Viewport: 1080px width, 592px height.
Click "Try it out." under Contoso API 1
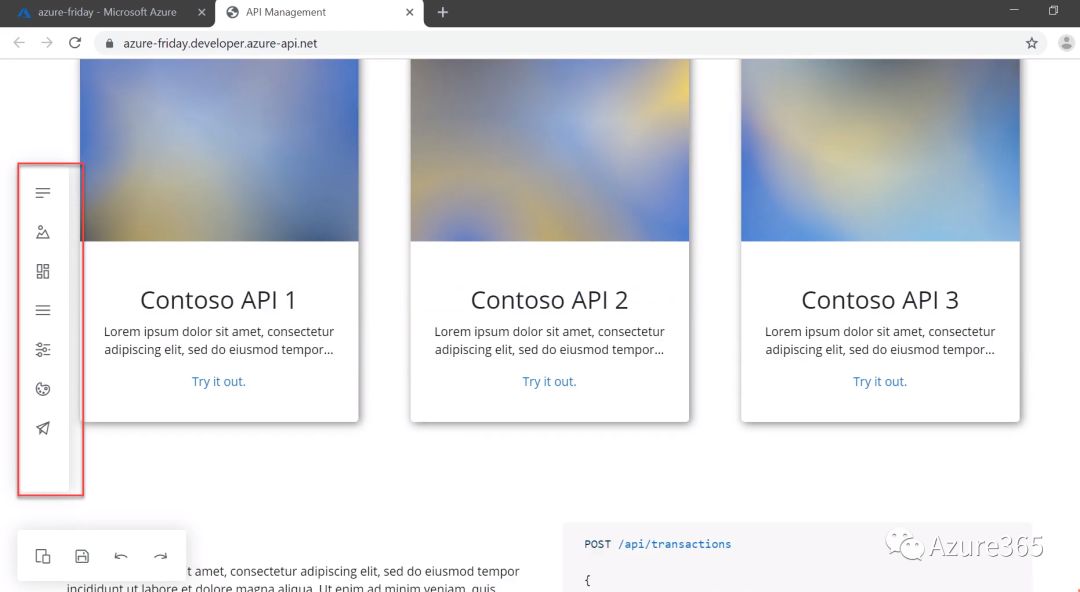tap(219, 381)
